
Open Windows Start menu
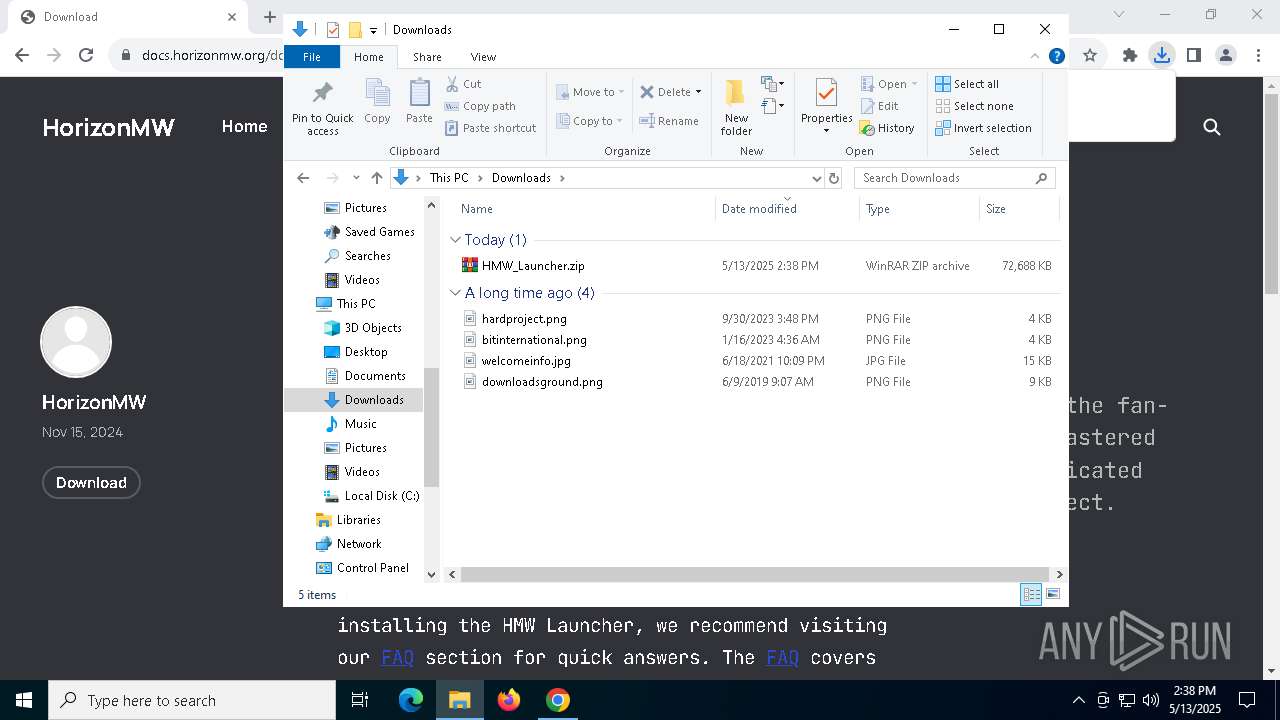point(24,700)
